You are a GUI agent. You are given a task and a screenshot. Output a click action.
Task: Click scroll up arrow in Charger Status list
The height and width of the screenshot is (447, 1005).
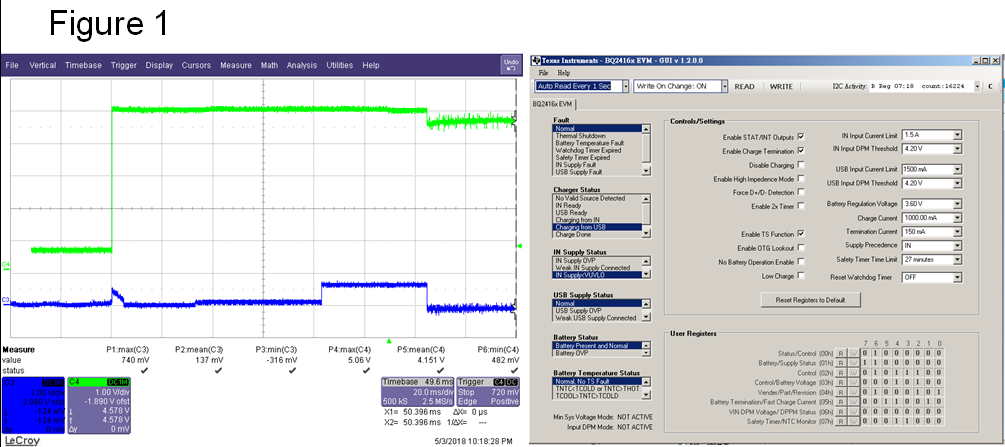(645, 198)
